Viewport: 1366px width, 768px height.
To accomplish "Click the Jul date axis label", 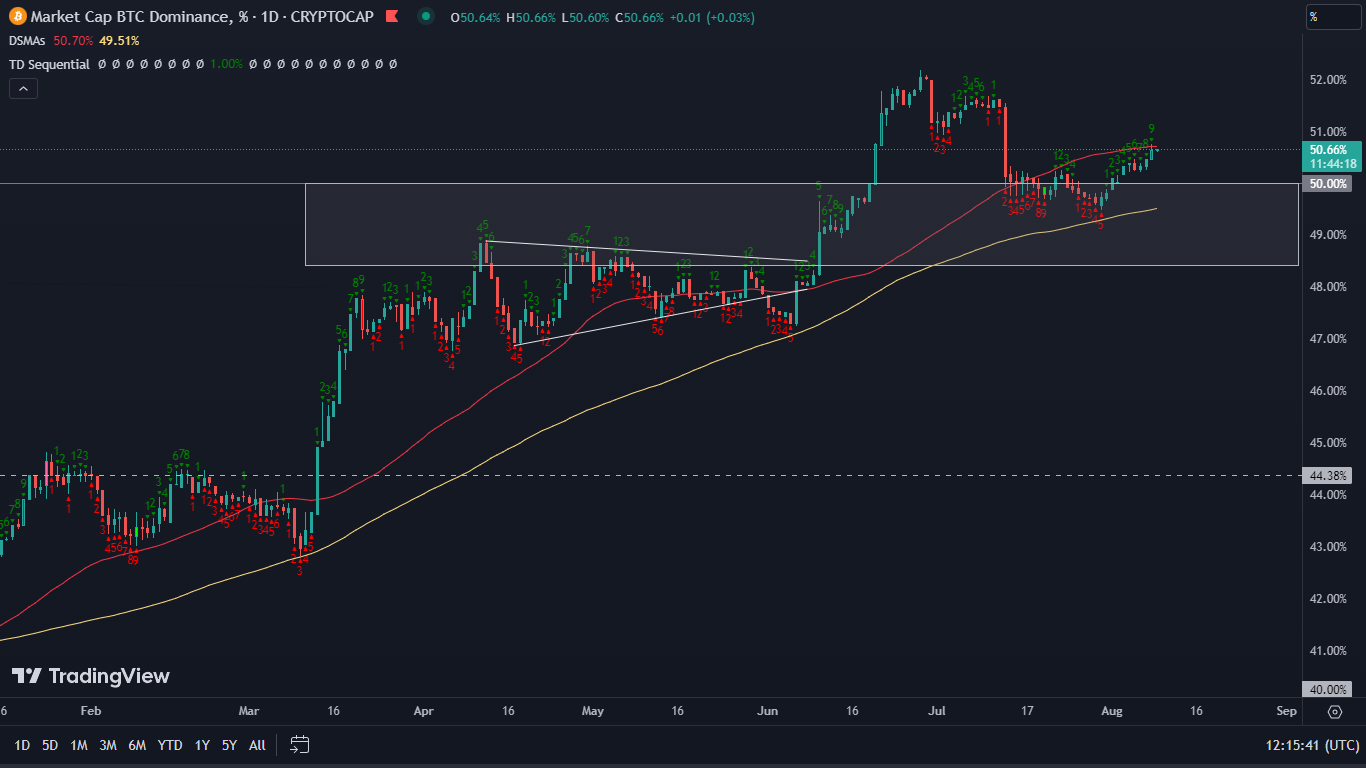I will pyautogui.click(x=937, y=711).
